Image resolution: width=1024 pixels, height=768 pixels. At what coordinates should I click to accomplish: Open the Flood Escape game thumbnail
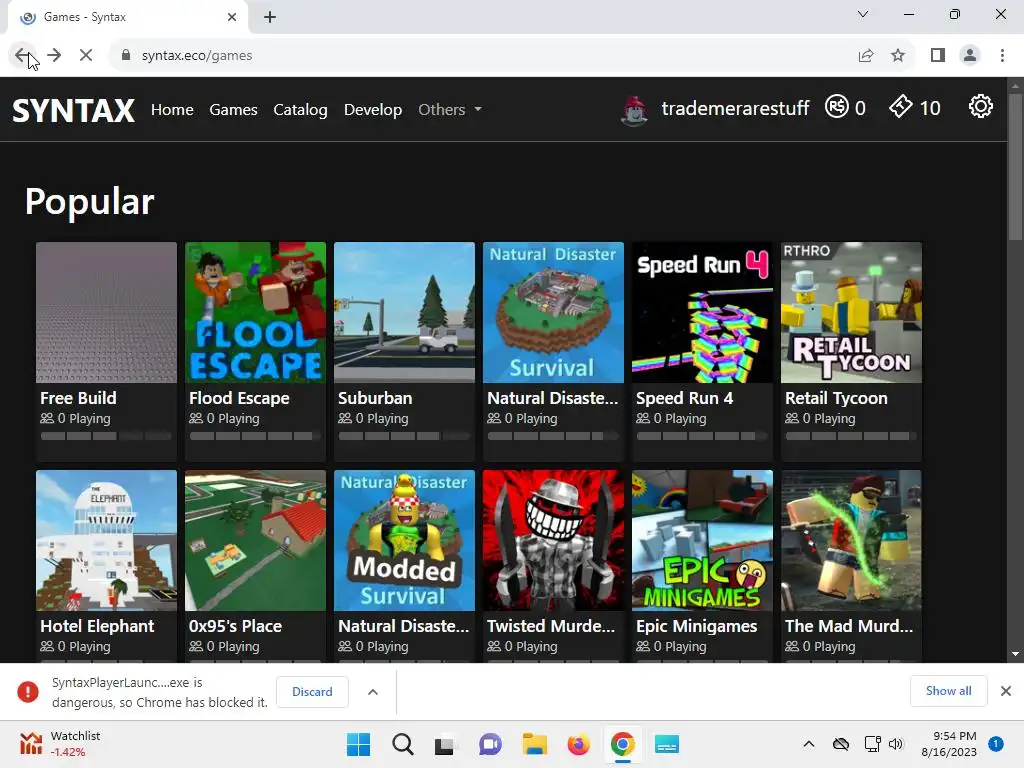(x=255, y=313)
